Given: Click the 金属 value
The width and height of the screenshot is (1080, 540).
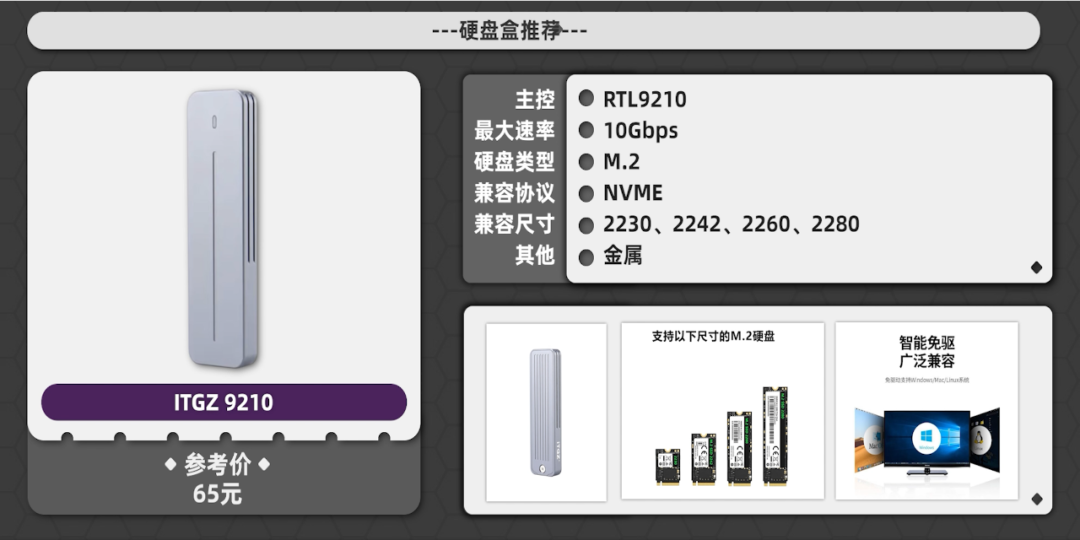Looking at the screenshot, I should pos(623,256).
